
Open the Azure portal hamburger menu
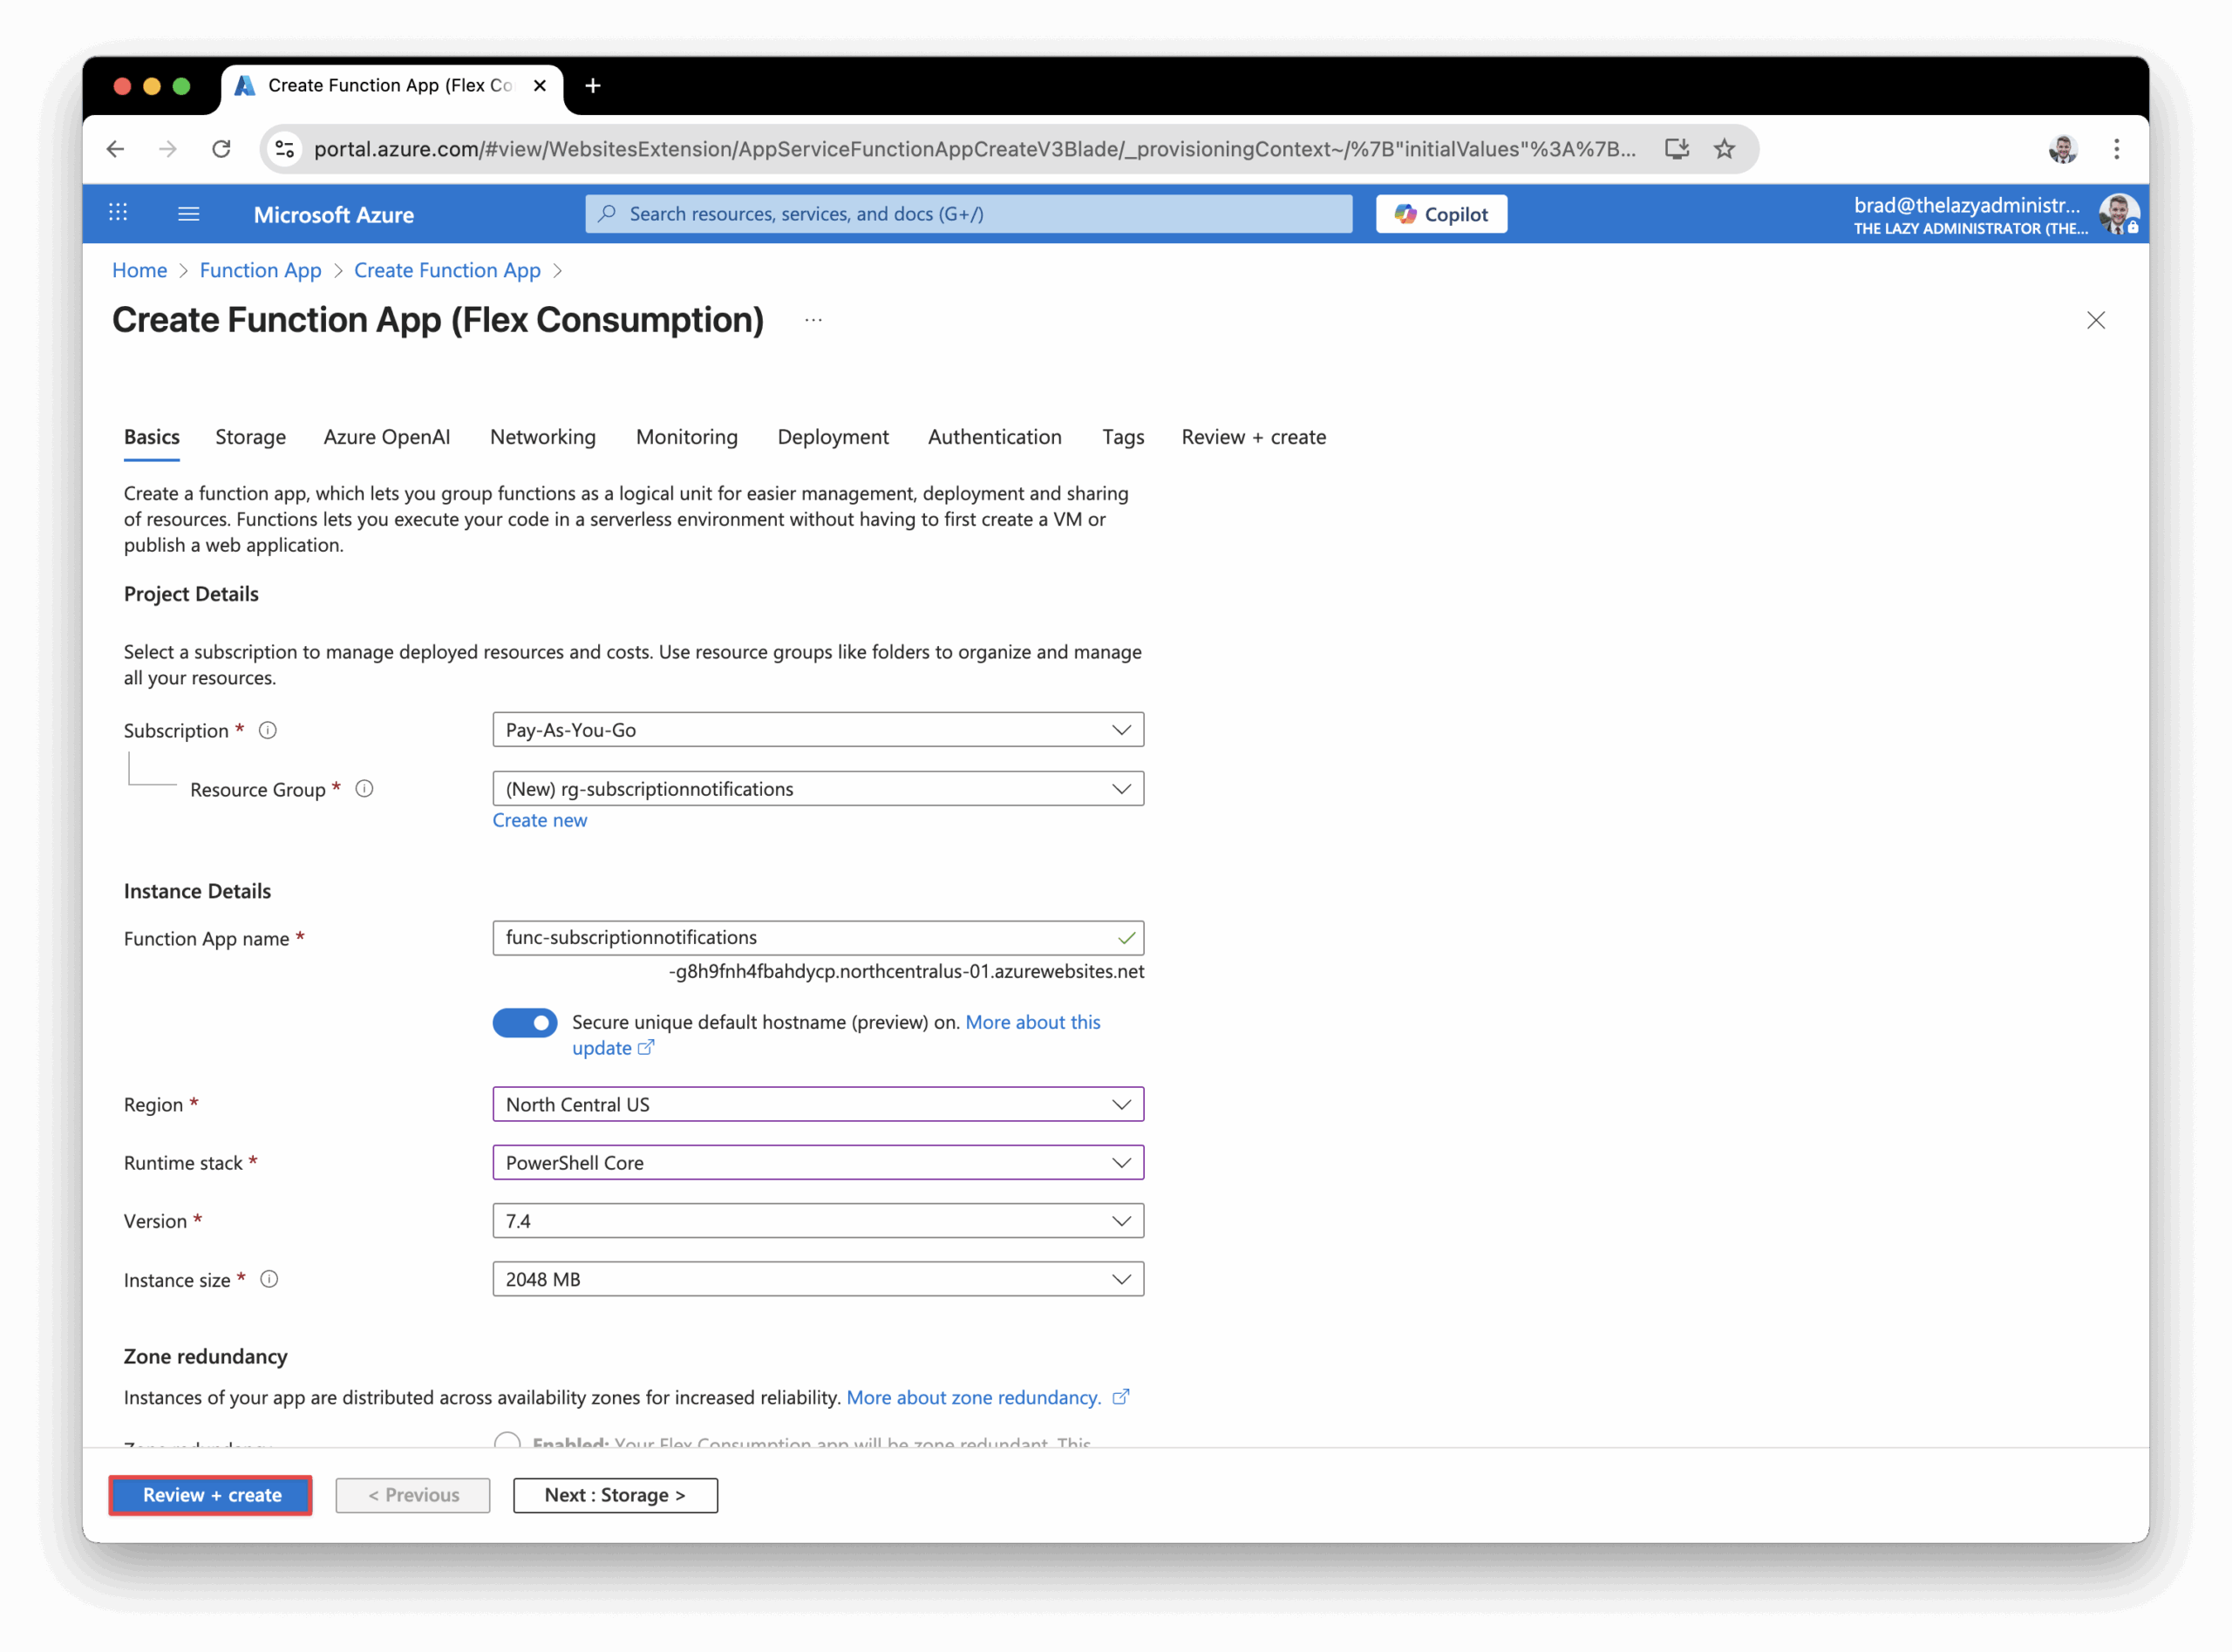point(188,214)
